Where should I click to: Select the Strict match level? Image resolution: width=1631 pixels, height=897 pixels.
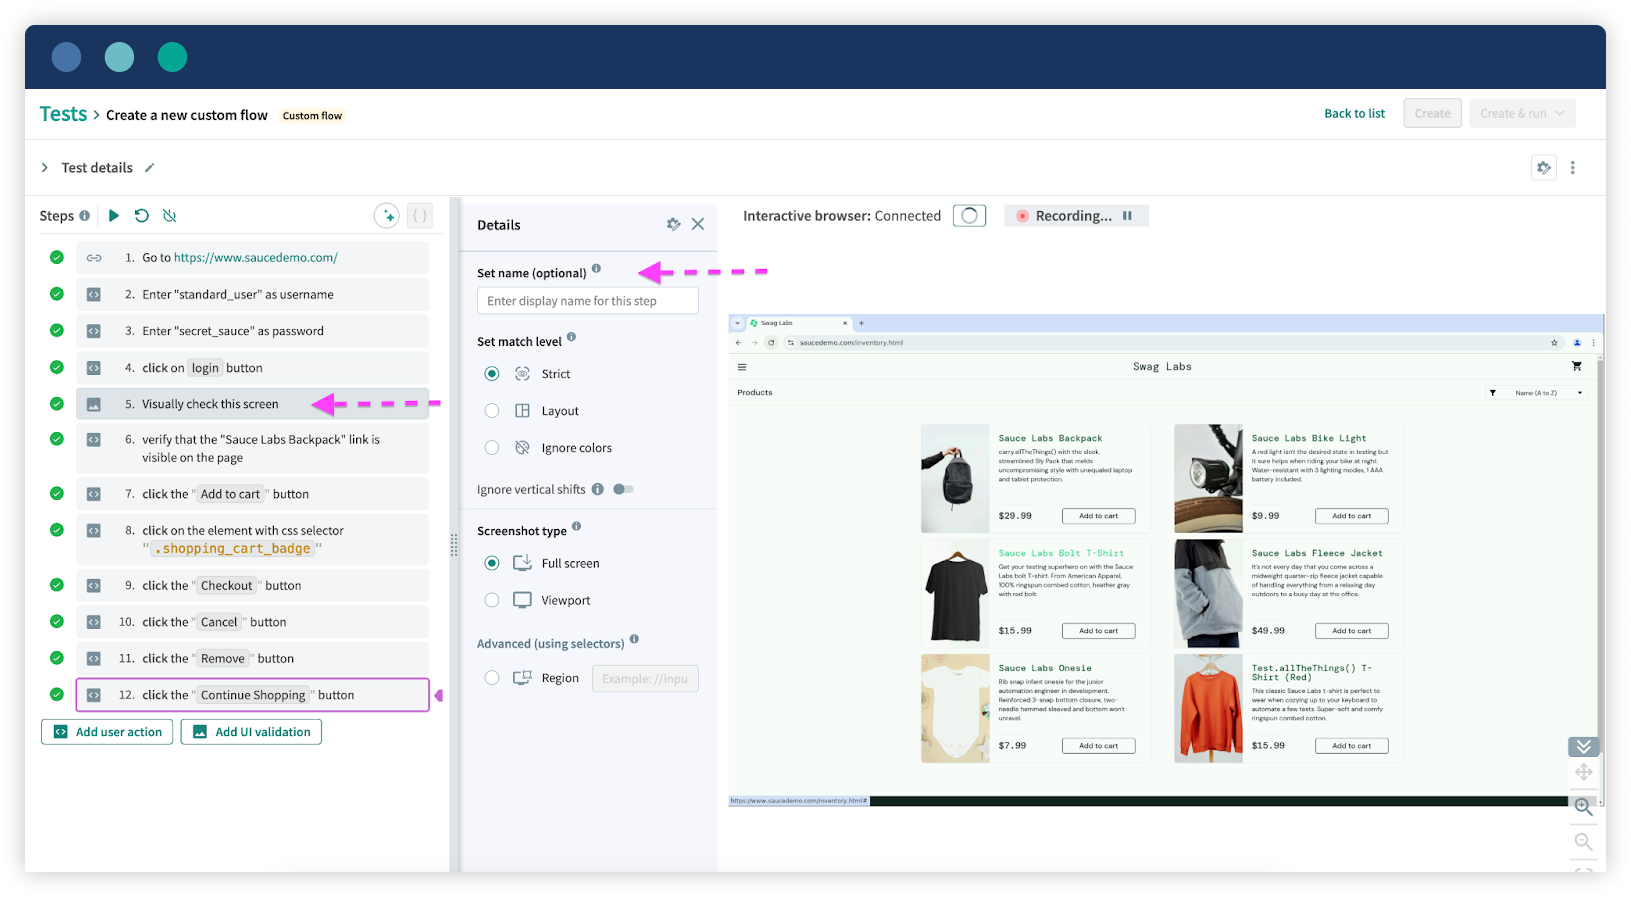(x=492, y=374)
